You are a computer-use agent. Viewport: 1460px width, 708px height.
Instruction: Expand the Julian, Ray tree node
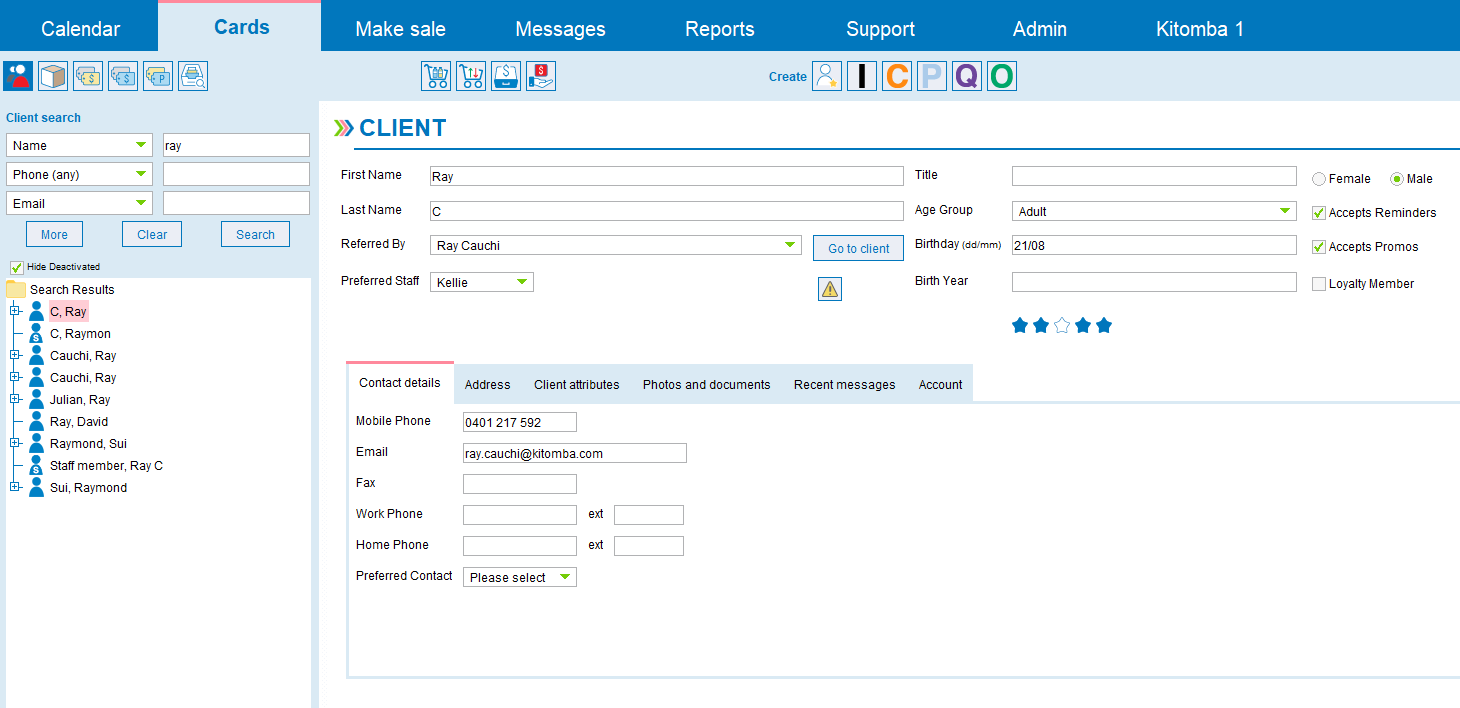(15, 399)
